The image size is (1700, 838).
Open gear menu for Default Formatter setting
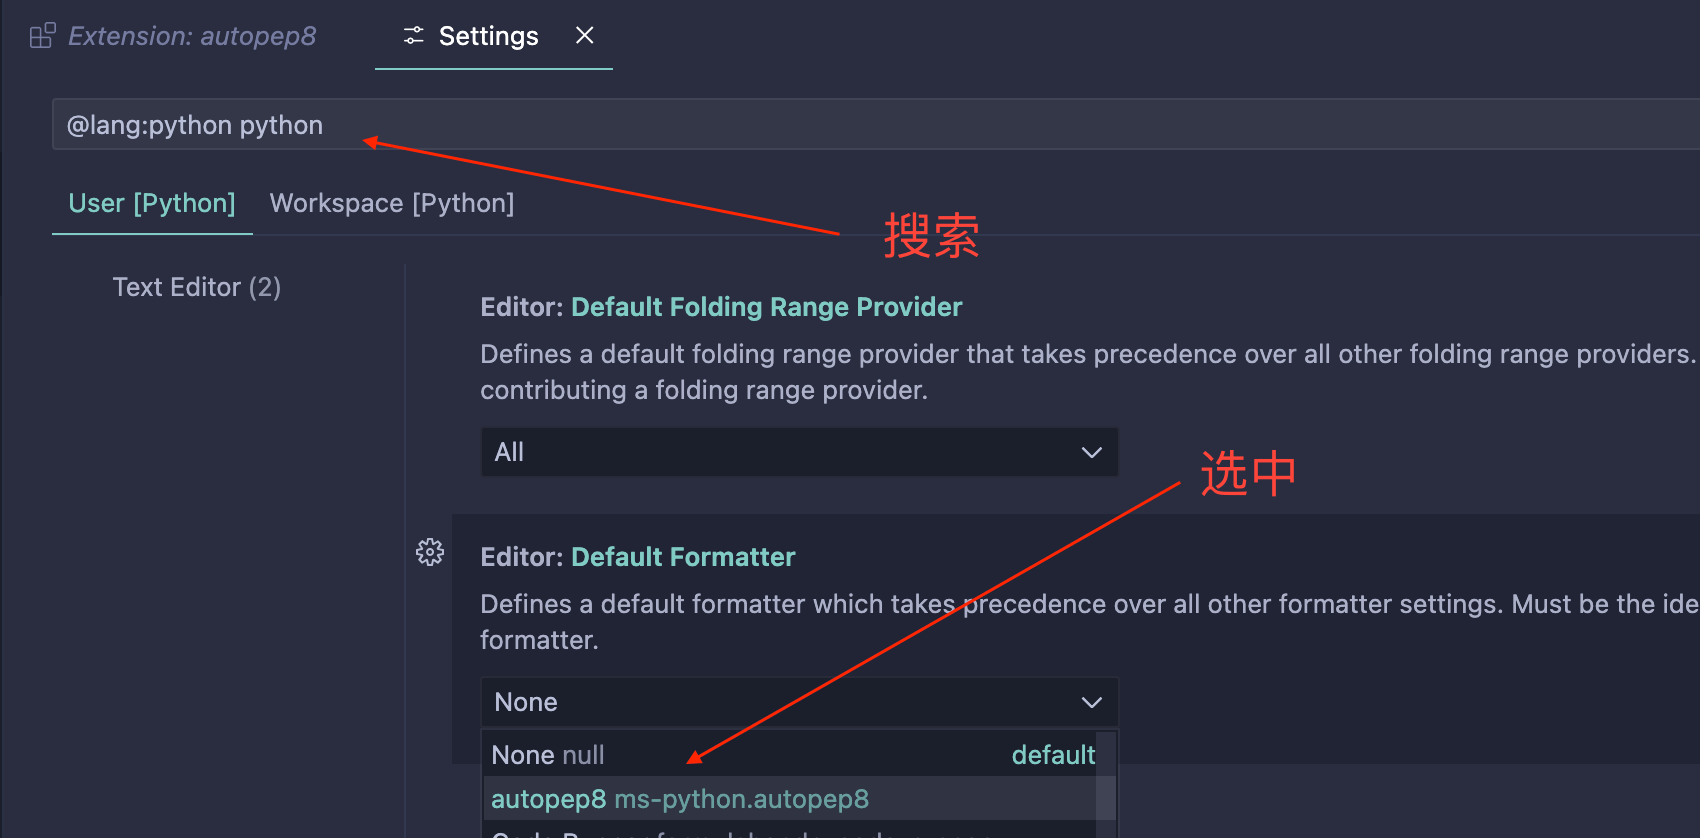click(430, 552)
